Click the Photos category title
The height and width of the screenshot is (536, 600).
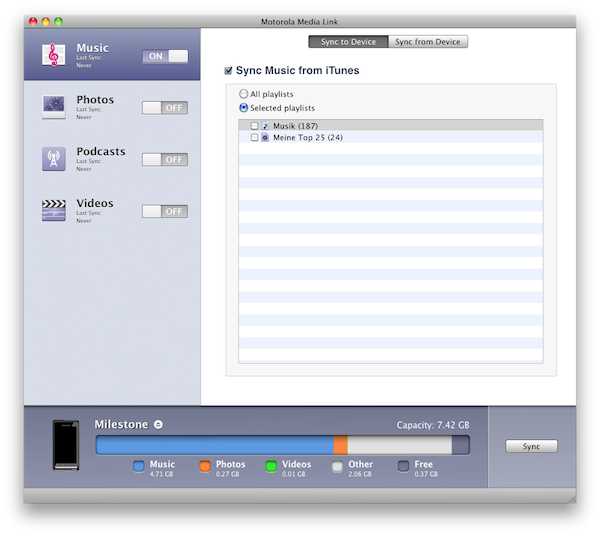coord(95,99)
